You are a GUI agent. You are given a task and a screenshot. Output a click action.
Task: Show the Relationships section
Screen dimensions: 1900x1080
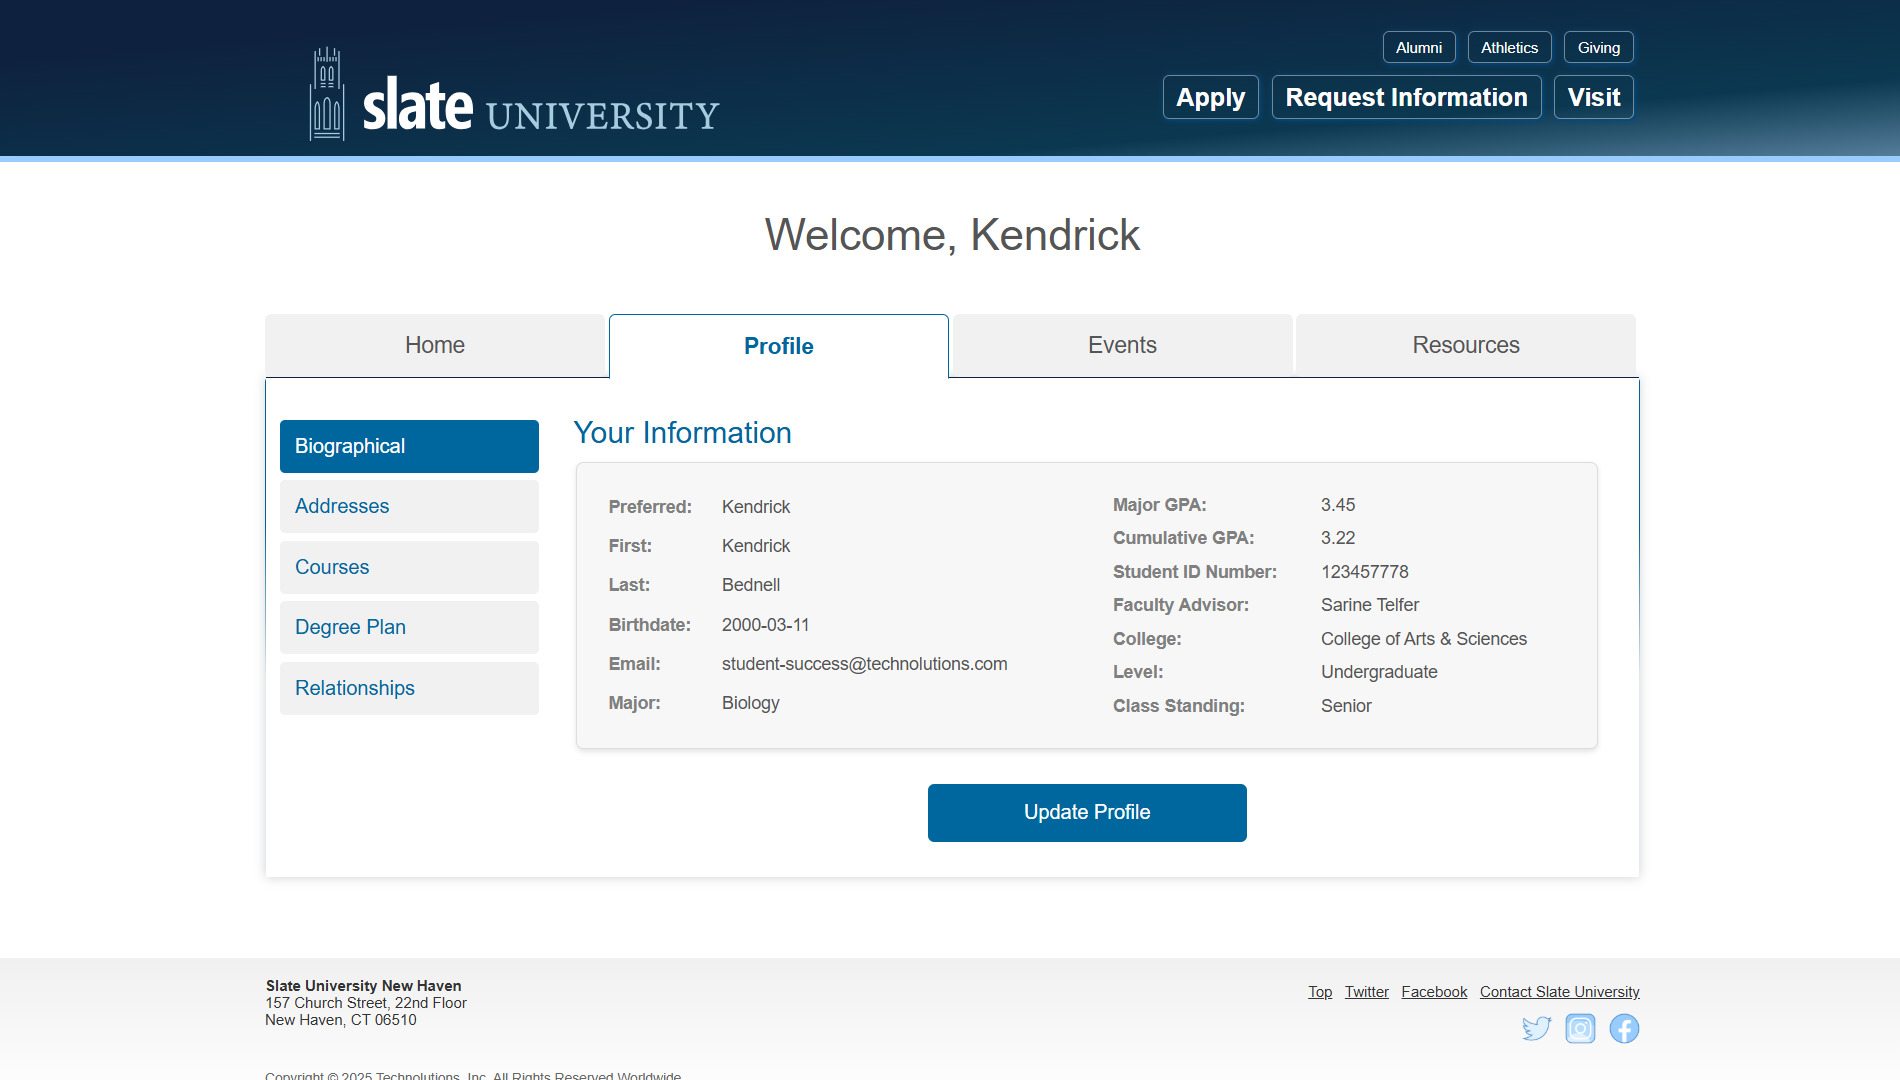pos(408,688)
